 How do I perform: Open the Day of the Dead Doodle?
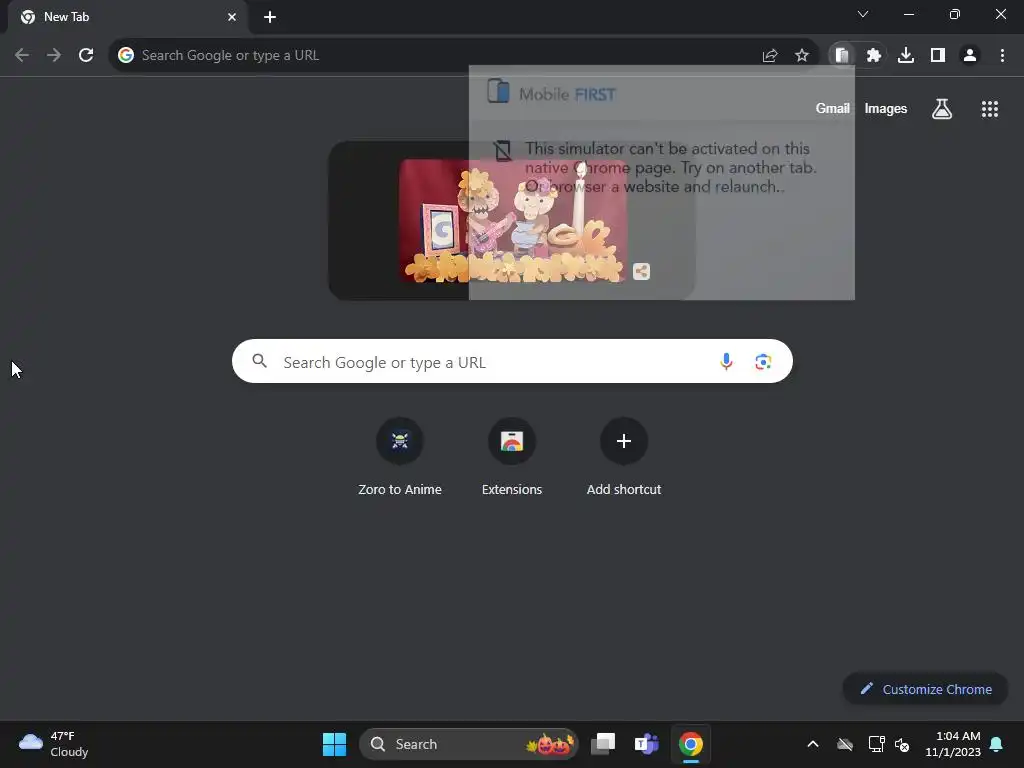click(x=512, y=221)
